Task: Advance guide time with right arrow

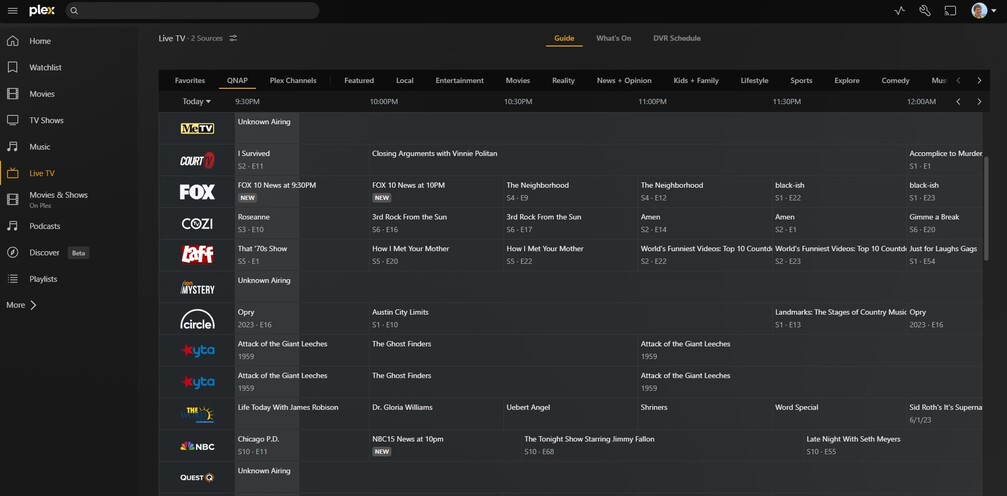Action: (979, 102)
